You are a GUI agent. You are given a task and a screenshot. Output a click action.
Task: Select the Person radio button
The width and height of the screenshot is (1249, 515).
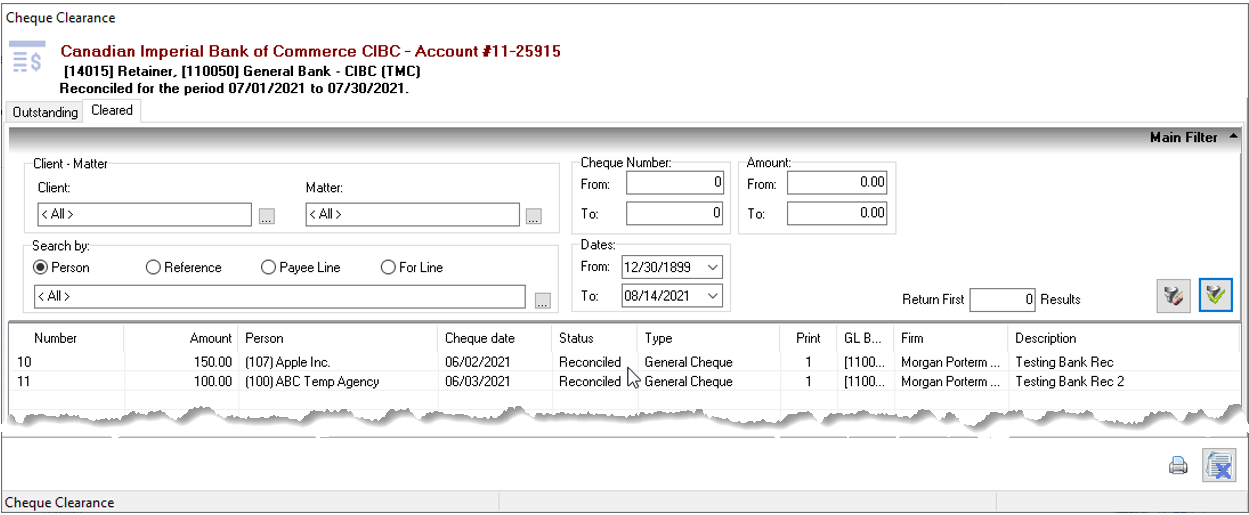point(61,267)
